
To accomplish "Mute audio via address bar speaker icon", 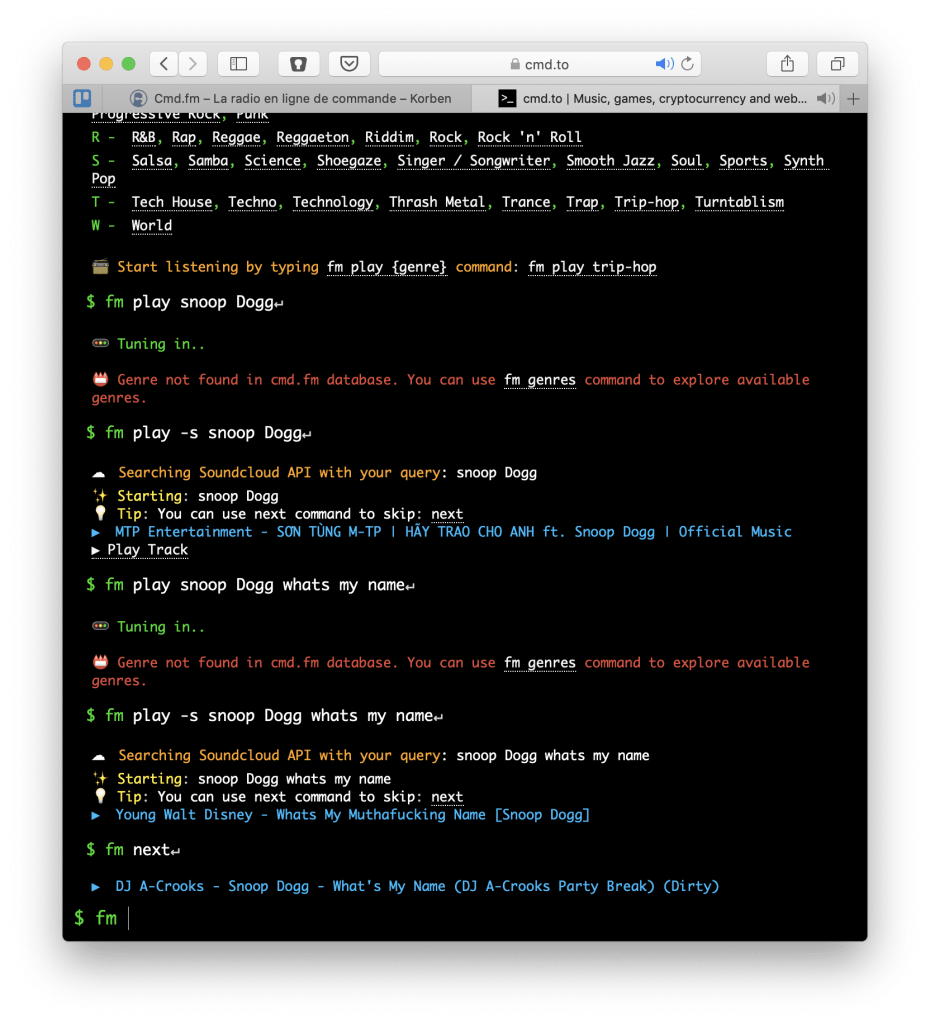I will coord(664,63).
